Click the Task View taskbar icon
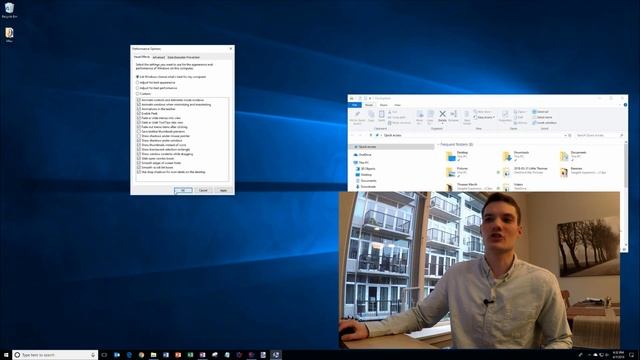The height and width of the screenshot is (360, 640). (104, 355)
